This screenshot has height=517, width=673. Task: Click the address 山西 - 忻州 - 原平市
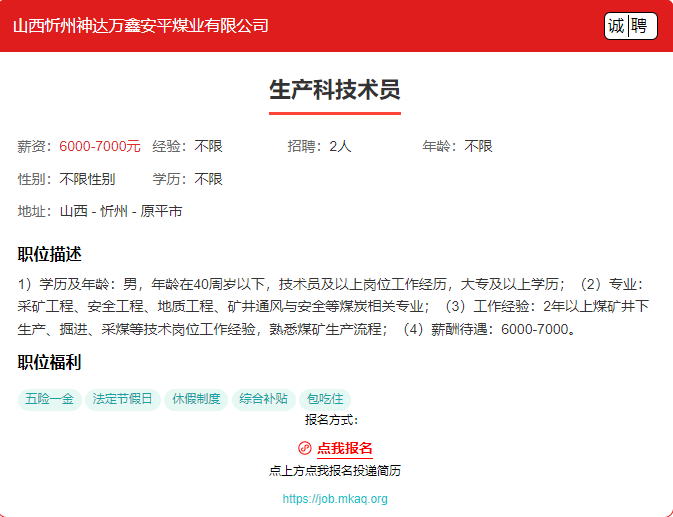[121, 211]
